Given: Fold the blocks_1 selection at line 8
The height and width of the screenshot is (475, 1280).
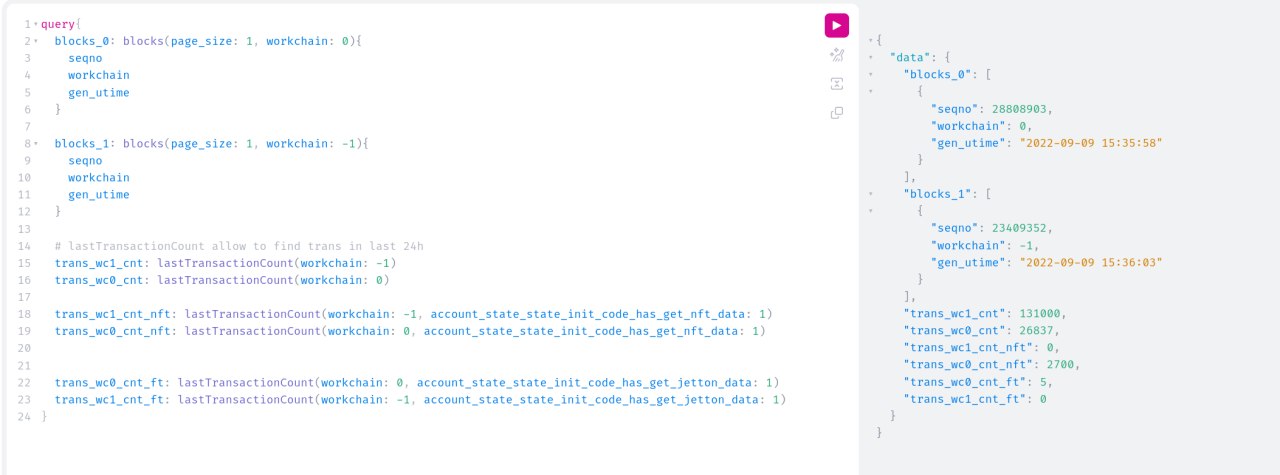Looking at the screenshot, I should tap(36, 143).
